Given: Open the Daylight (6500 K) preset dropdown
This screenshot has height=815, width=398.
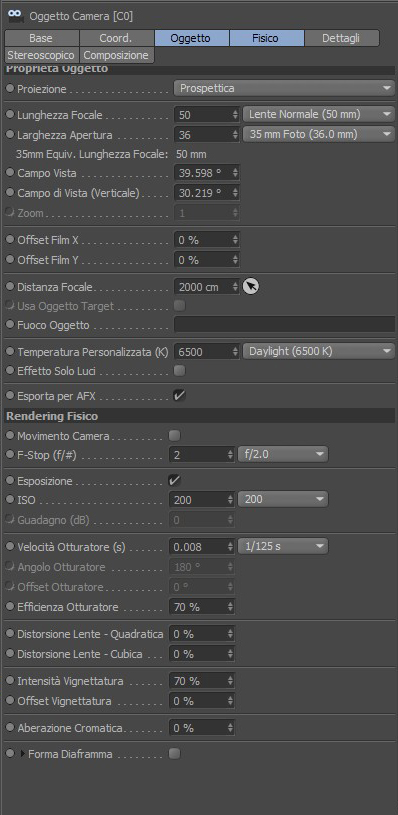Looking at the screenshot, I should click(x=319, y=351).
